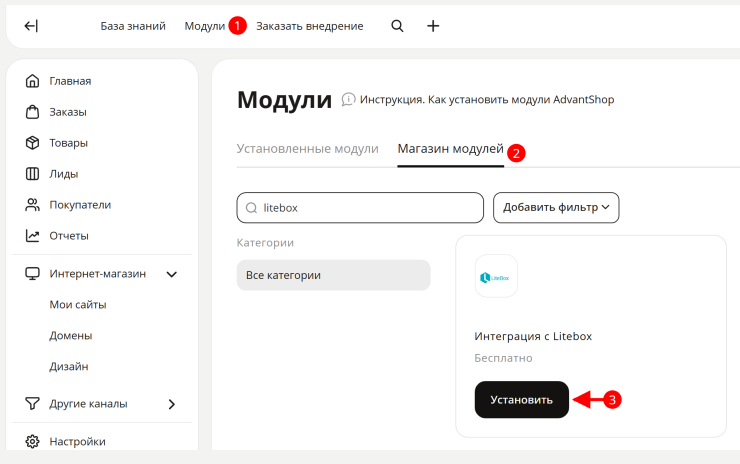Click the Litebox logo thumbnail

pos(496,276)
